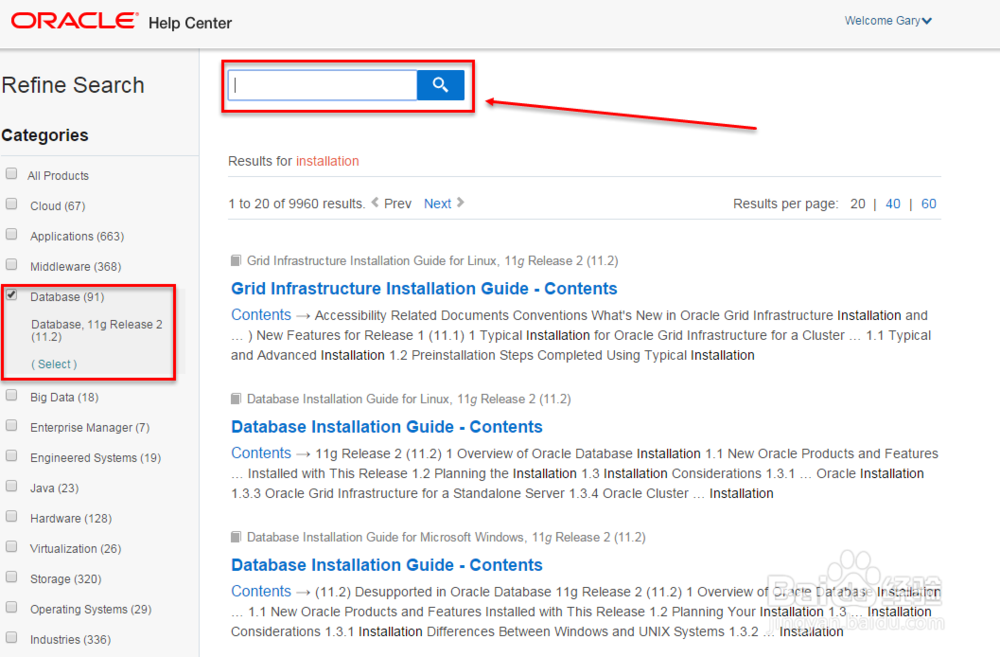Check the Virtualization (26) box

[11, 547]
